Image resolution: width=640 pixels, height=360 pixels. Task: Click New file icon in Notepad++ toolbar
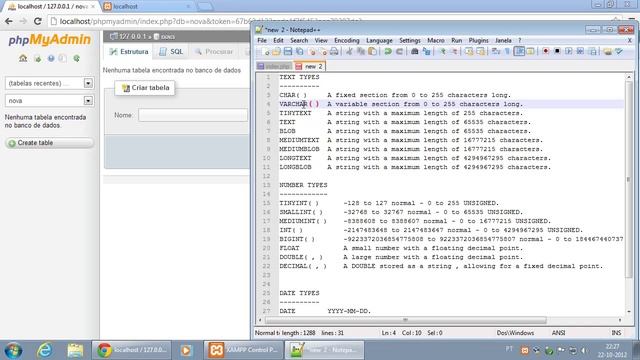click(265, 51)
